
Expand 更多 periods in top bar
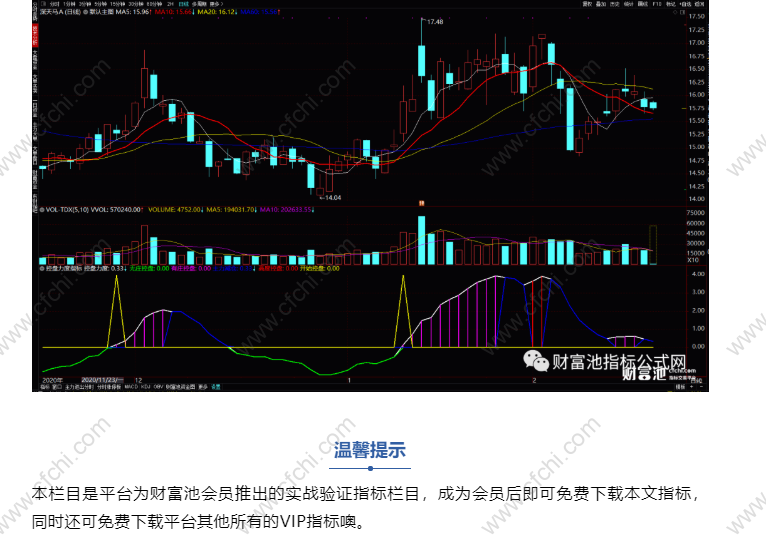pyautogui.click(x=216, y=4)
